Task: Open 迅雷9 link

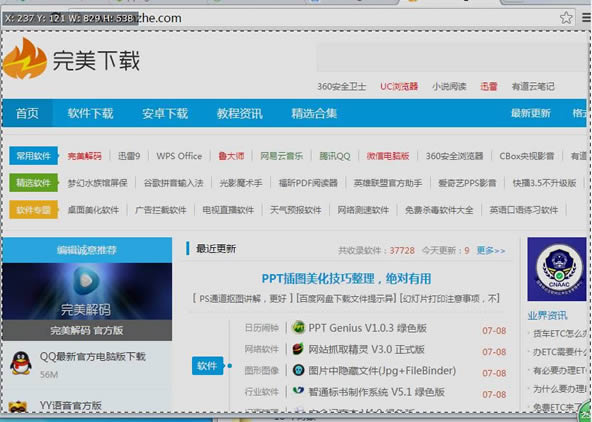Action: pyautogui.click(x=129, y=156)
